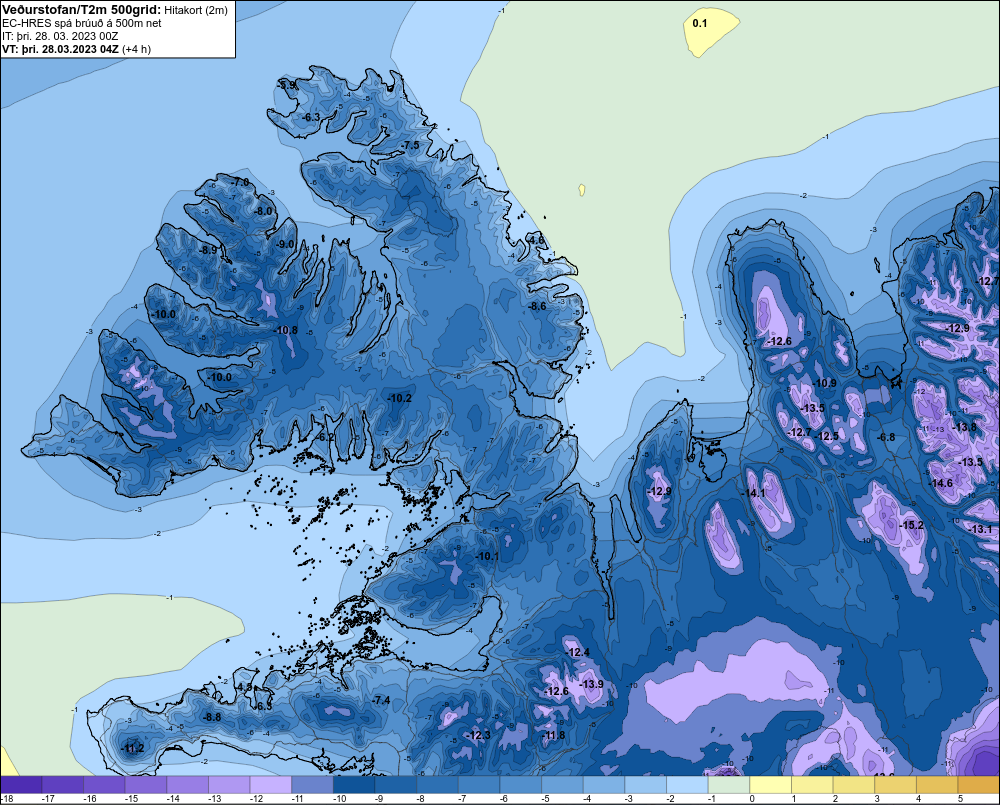Click the title text "Veðurstofan/T2m 500grid:"

82,10
